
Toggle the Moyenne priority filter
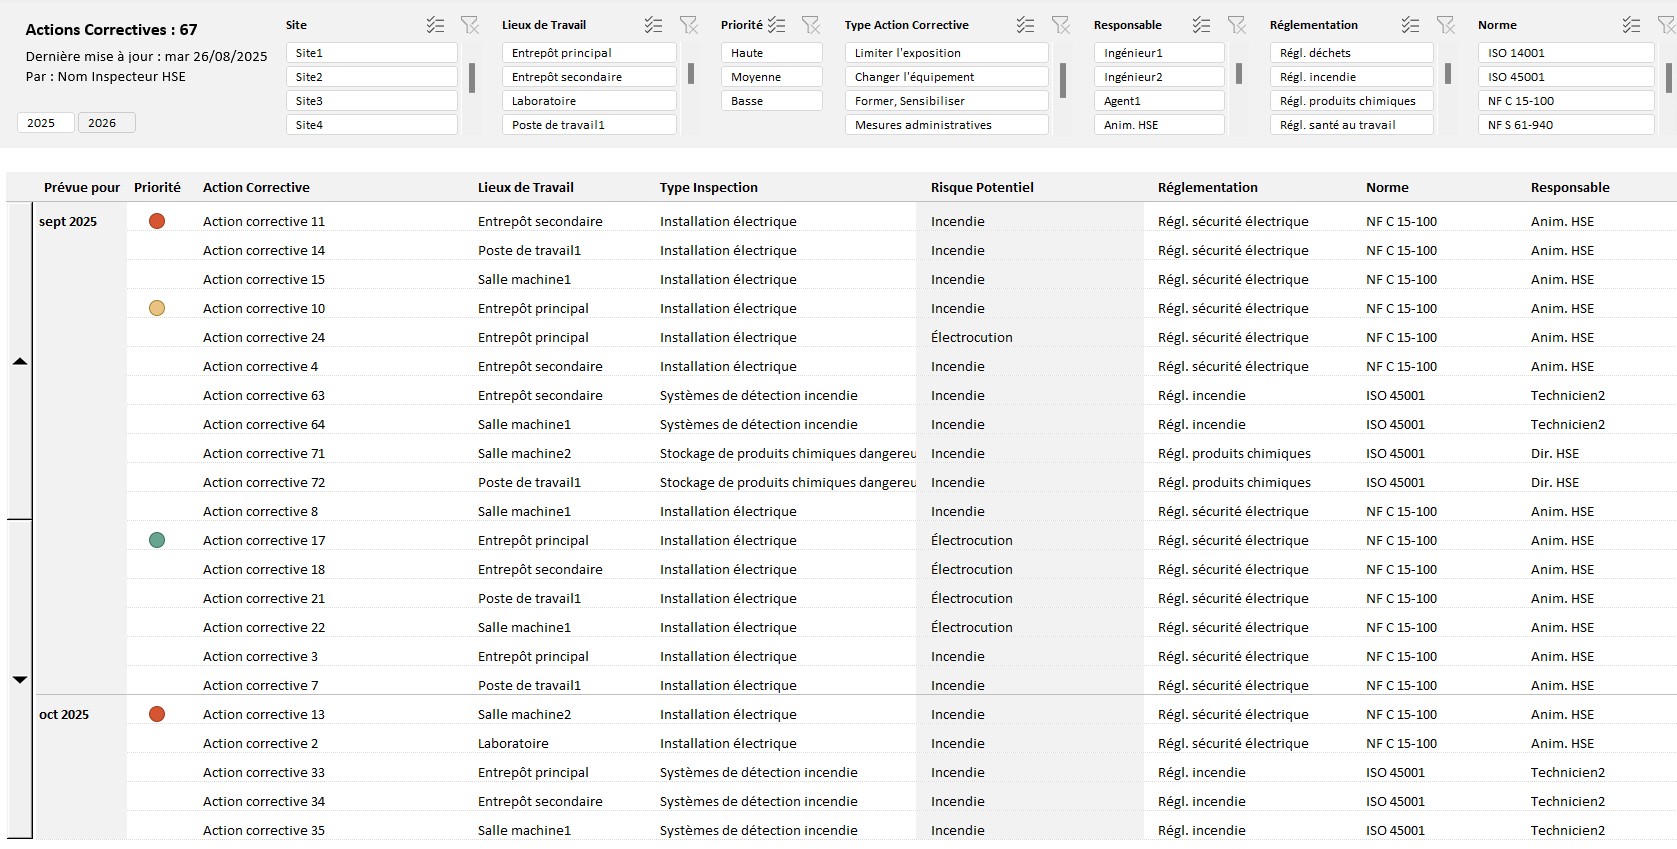(771, 77)
